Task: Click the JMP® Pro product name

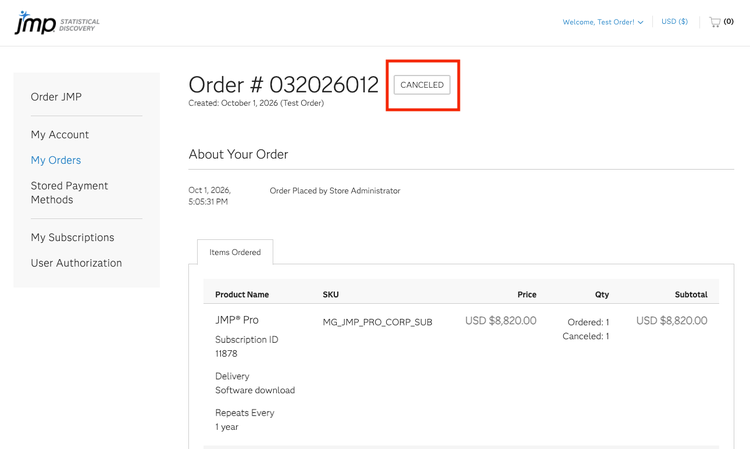Action: [x=237, y=320]
